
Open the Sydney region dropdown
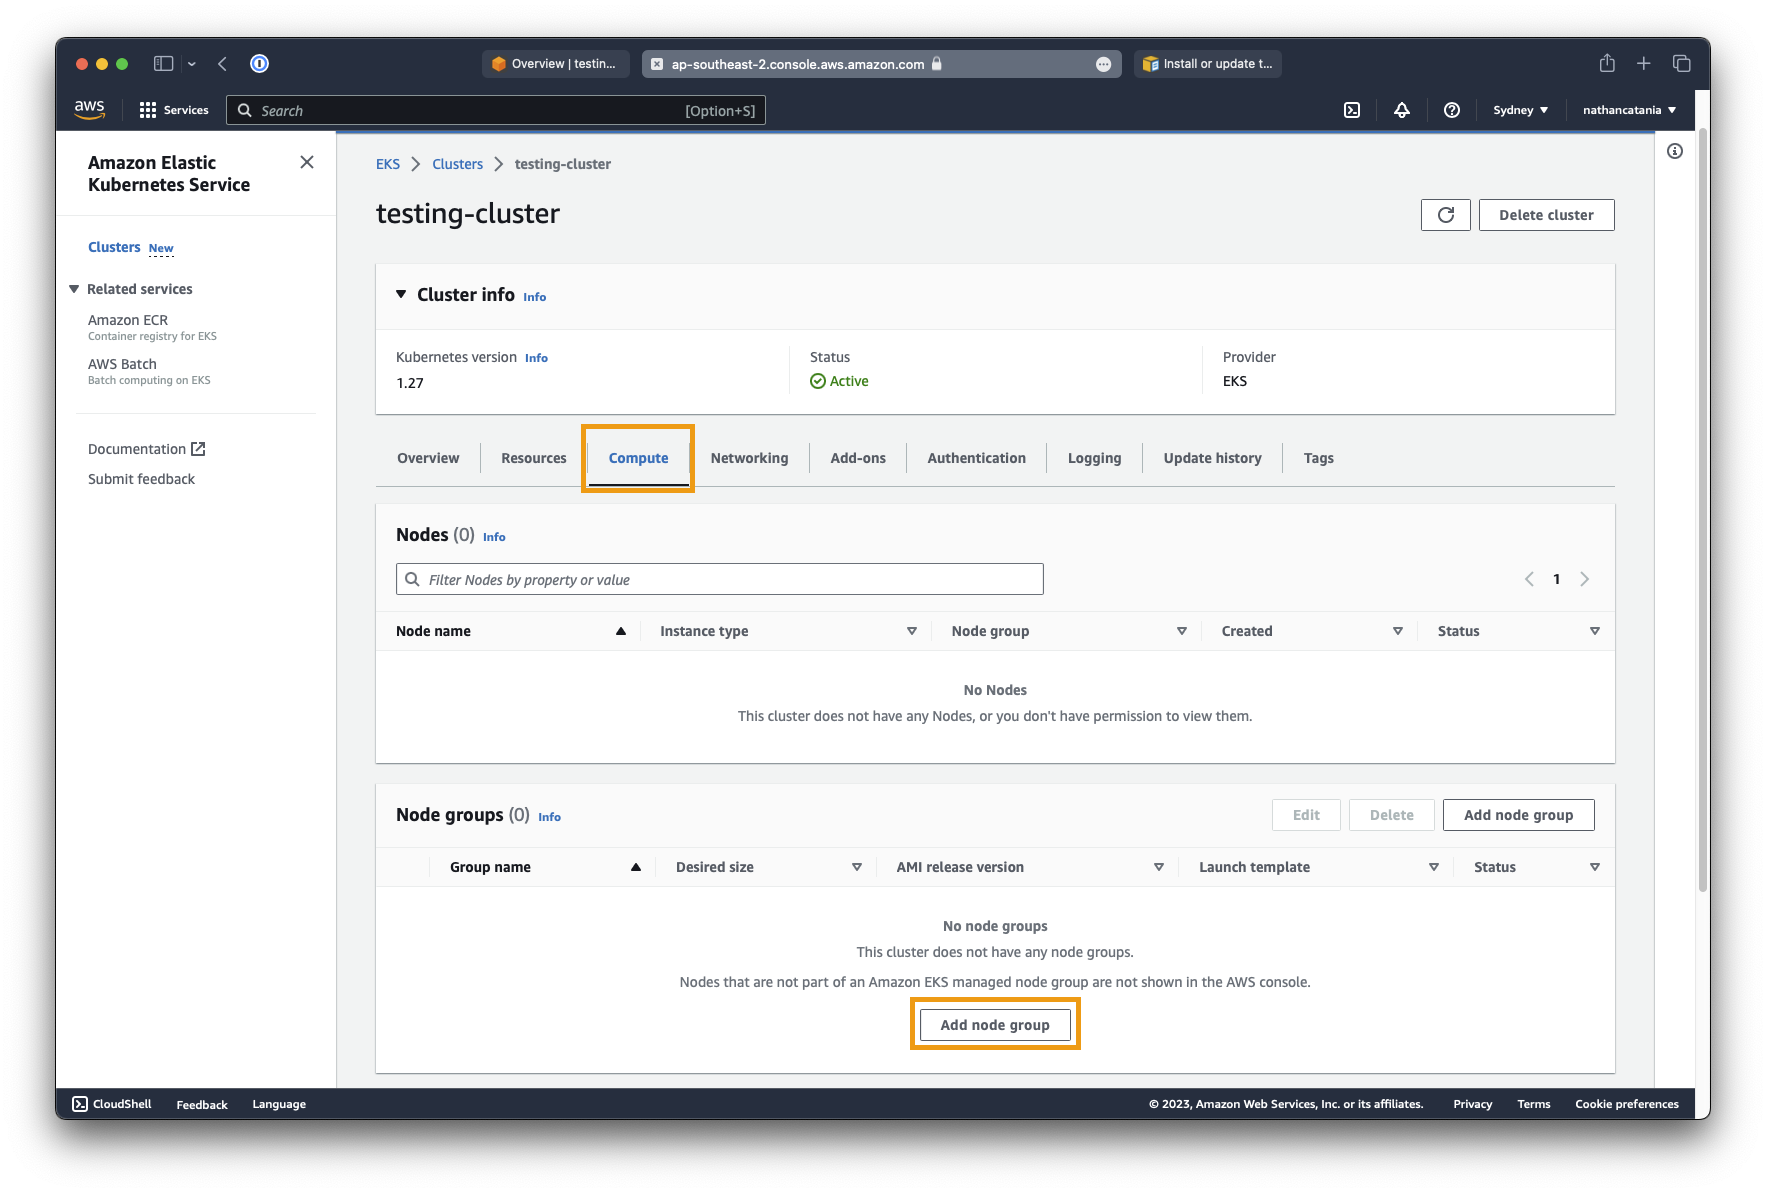click(1520, 110)
